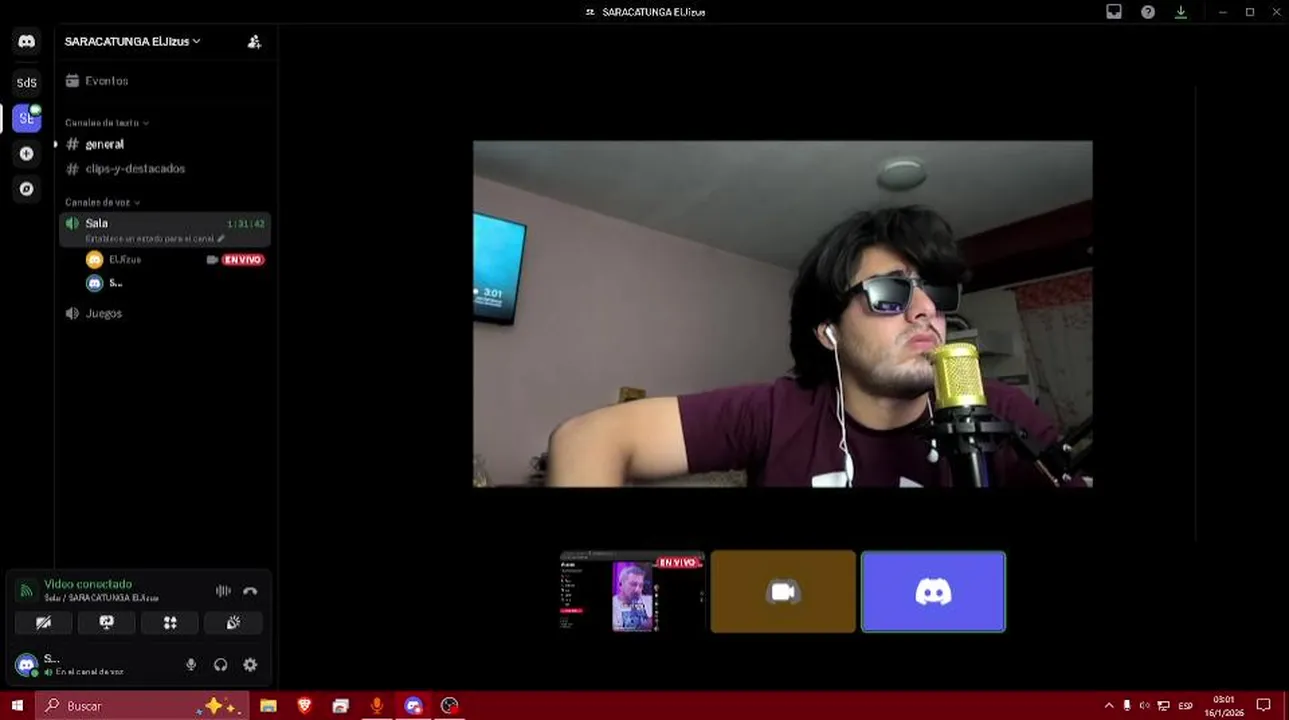
Task: Collapse the Canales de texto category
Action: click(x=106, y=123)
